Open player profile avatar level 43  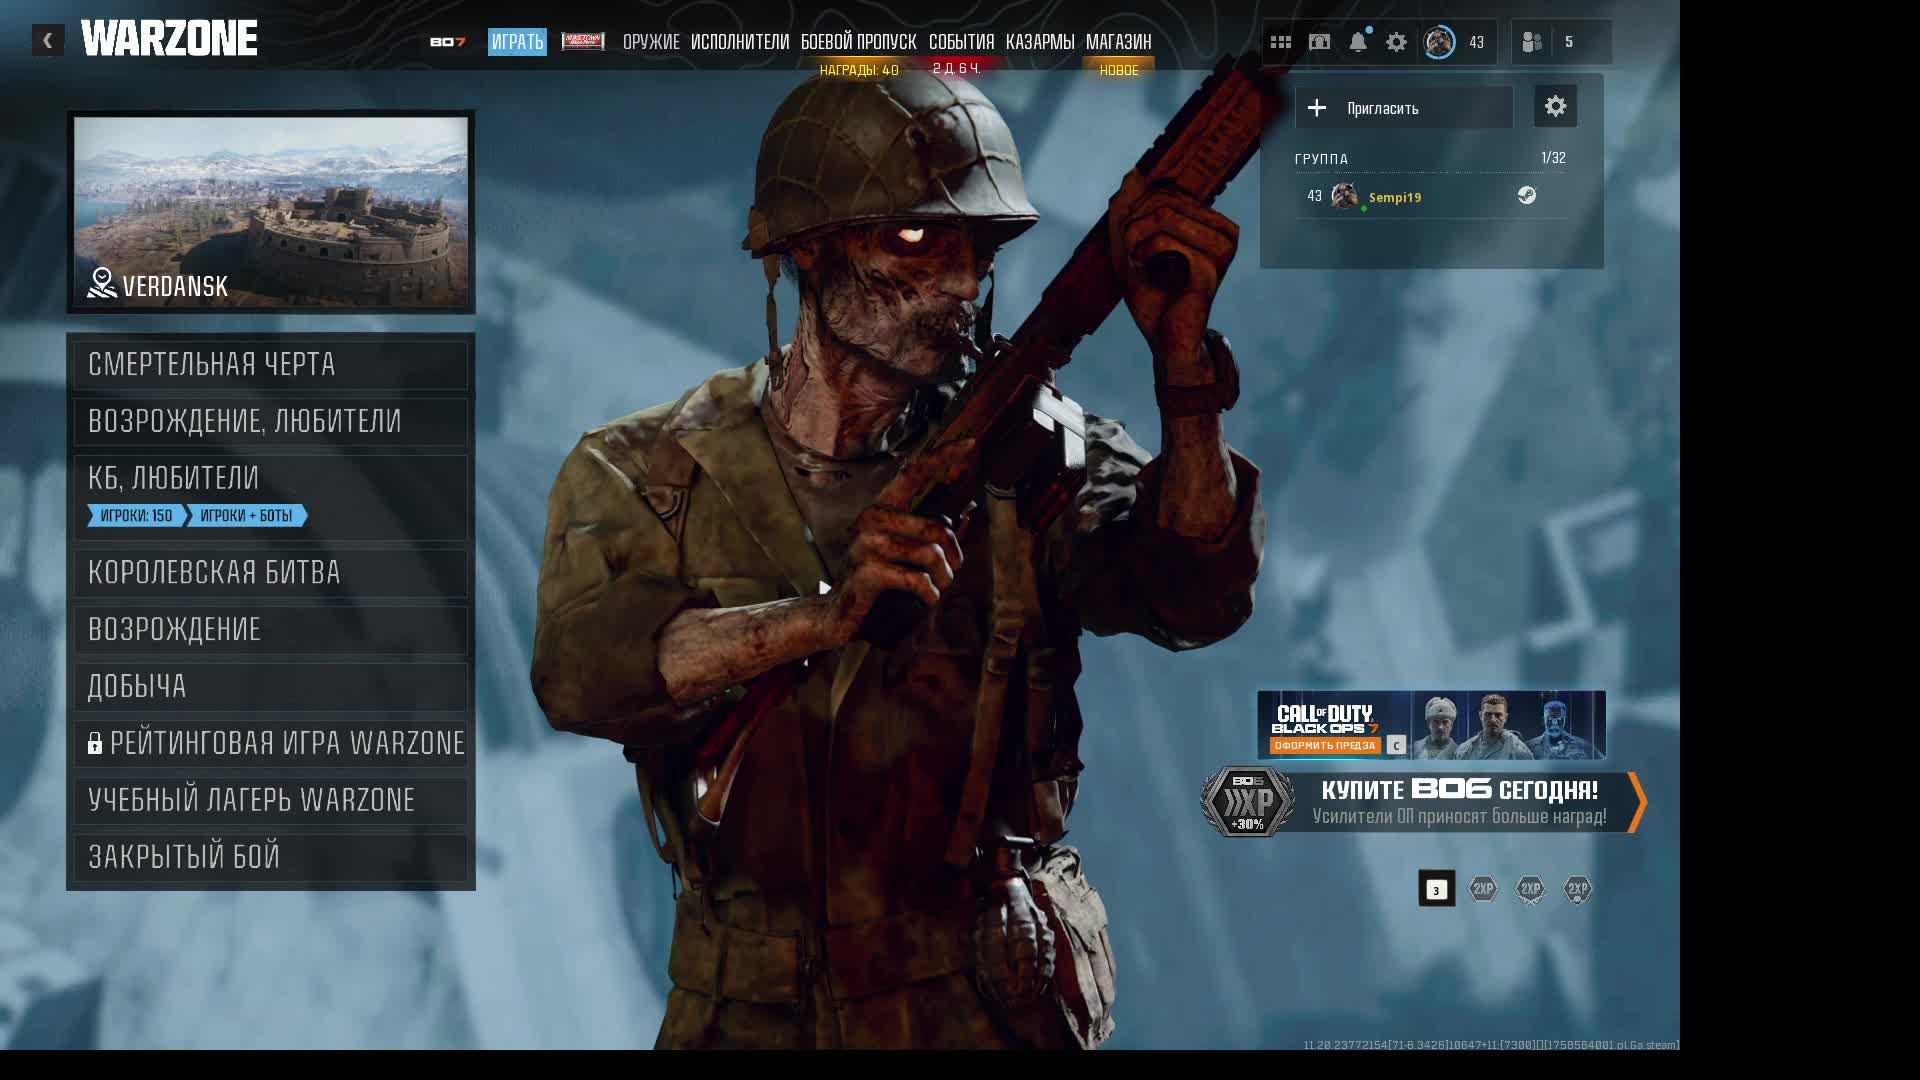point(1439,42)
